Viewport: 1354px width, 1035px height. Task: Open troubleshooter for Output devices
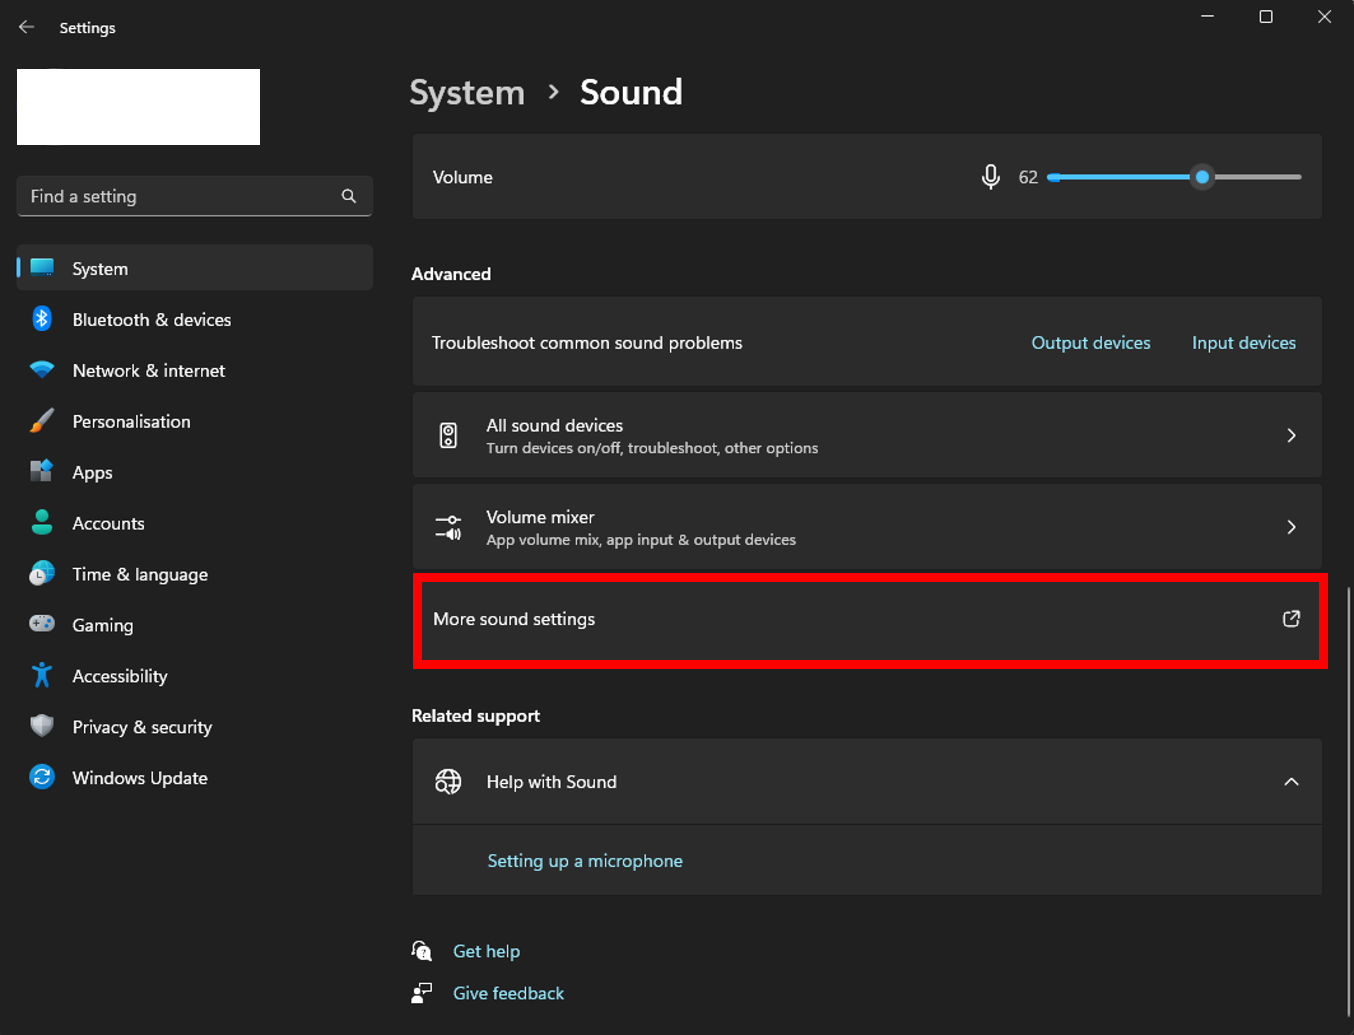click(1090, 342)
